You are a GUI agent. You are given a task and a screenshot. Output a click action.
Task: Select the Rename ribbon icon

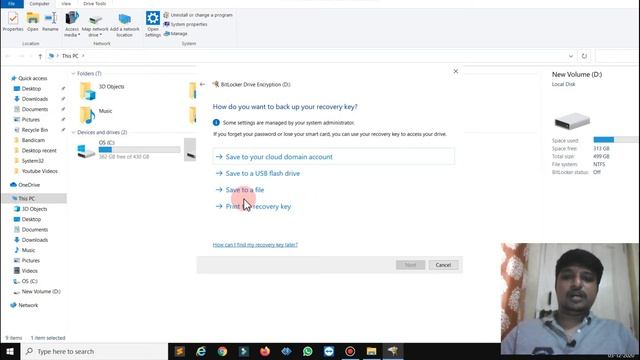tap(51, 22)
